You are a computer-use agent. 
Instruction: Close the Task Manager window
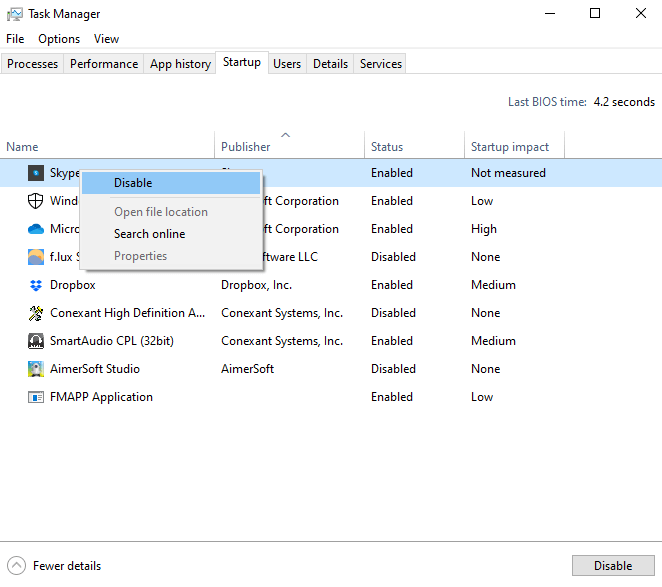point(640,14)
